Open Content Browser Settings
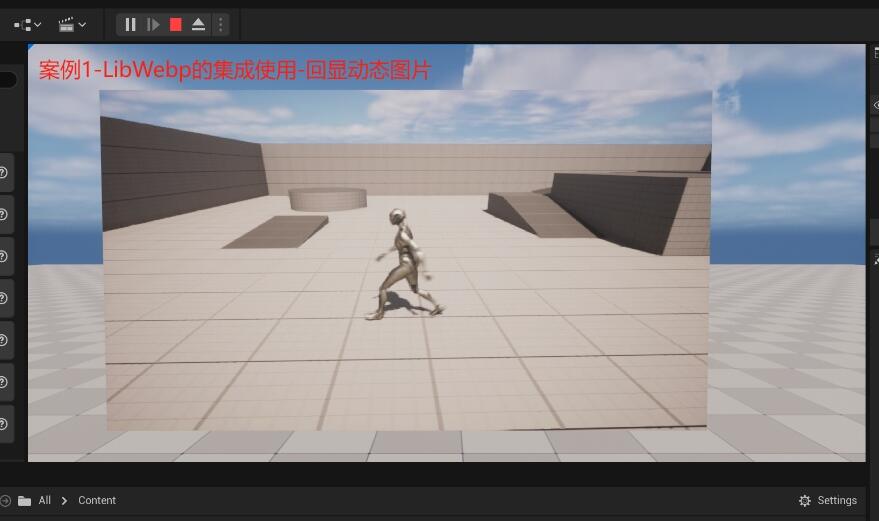 tap(827, 500)
